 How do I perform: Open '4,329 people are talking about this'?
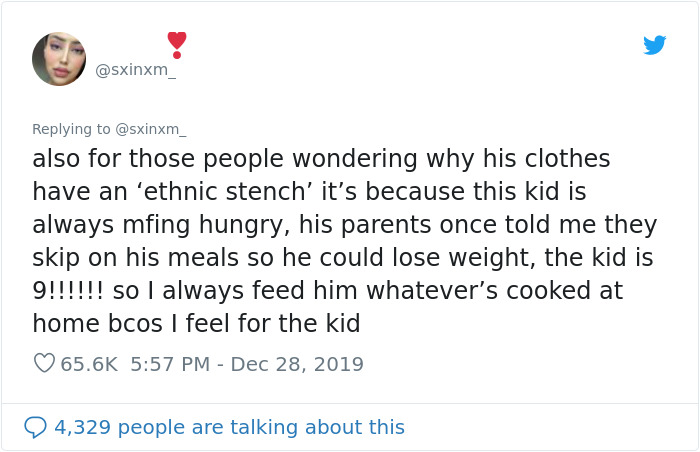229,427
